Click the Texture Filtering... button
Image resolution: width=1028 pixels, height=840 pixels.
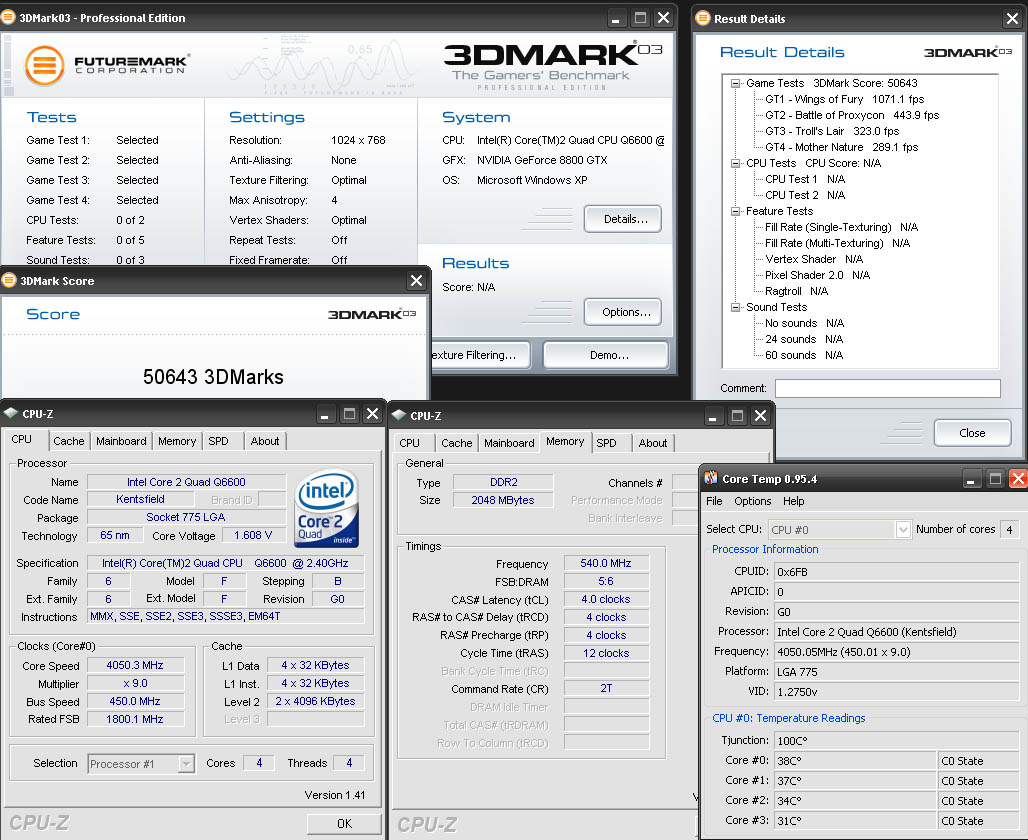click(x=480, y=355)
